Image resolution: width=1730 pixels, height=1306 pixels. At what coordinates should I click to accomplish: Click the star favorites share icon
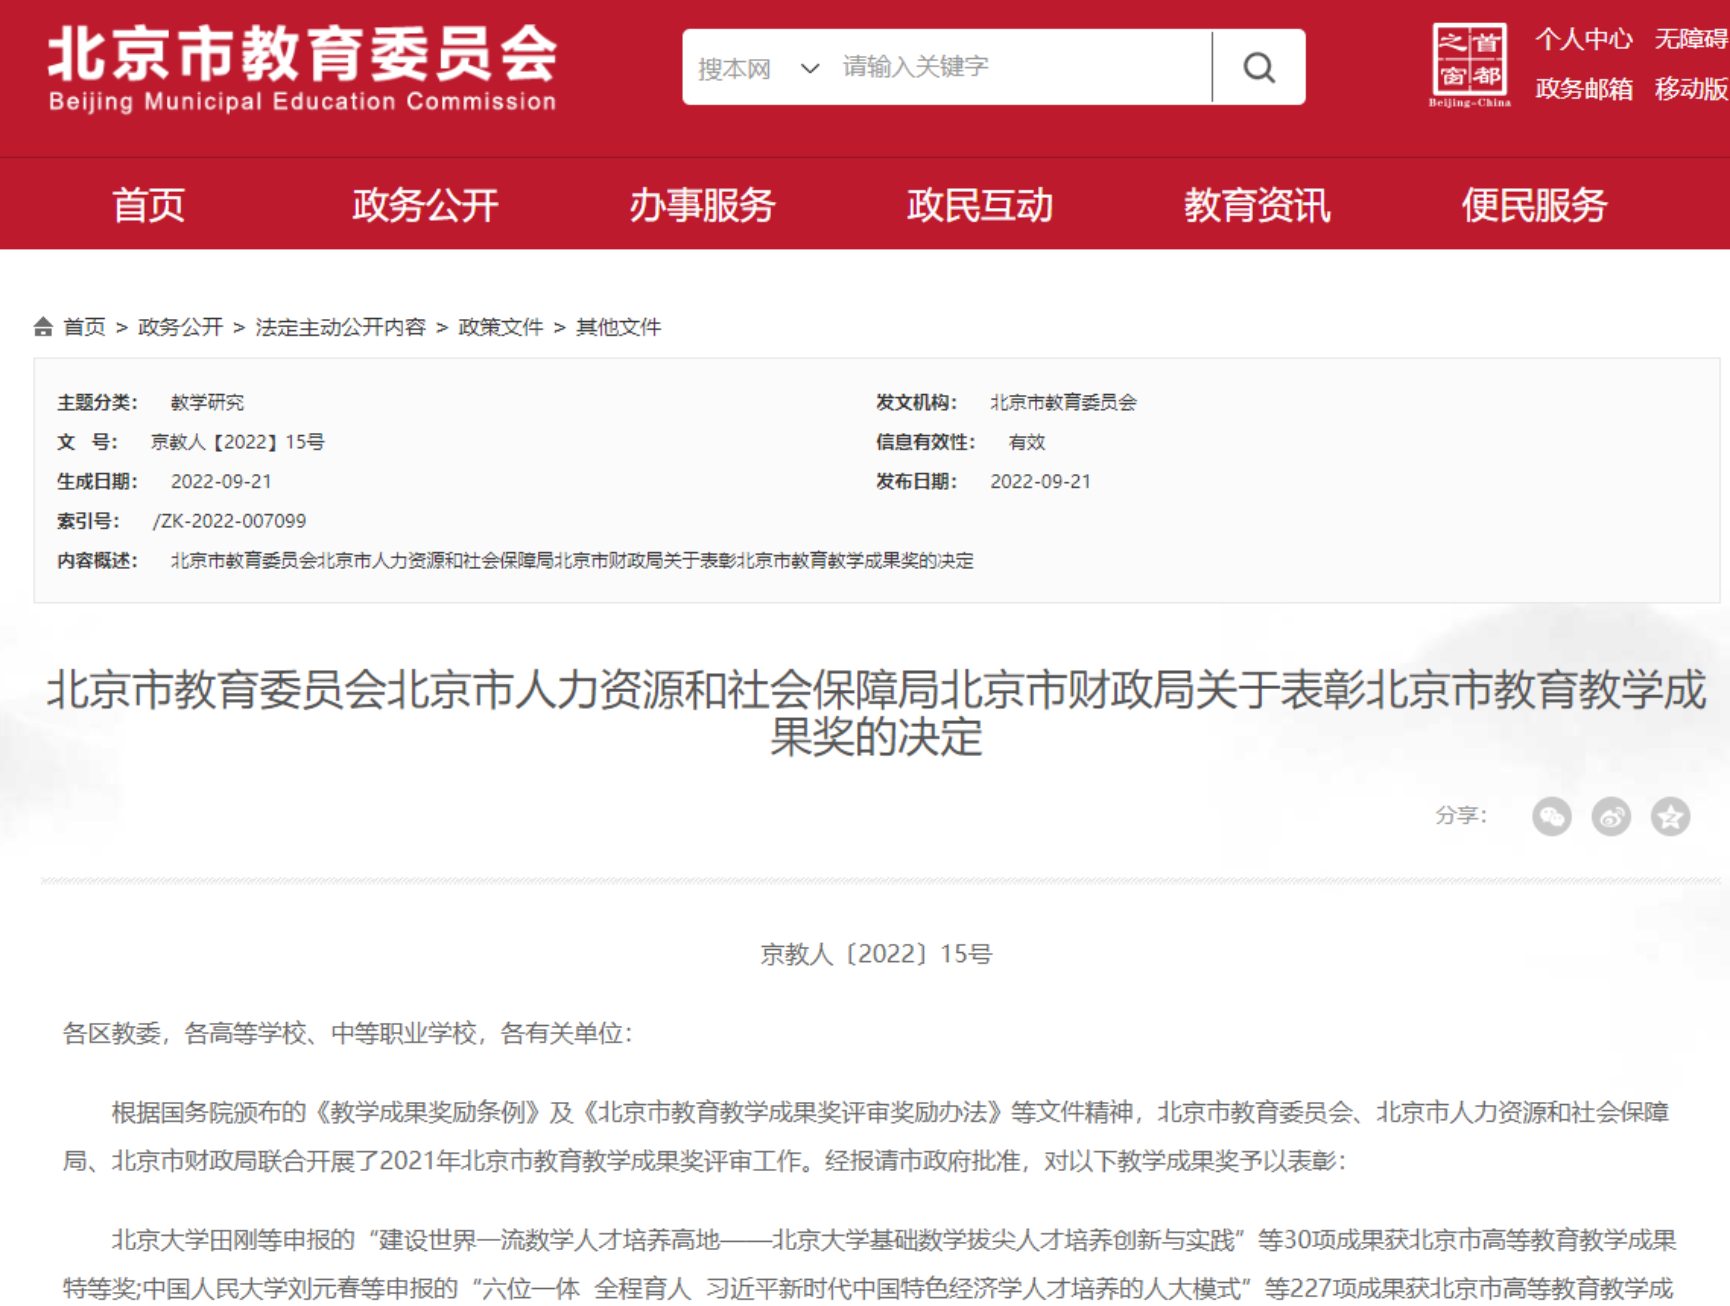1670,817
